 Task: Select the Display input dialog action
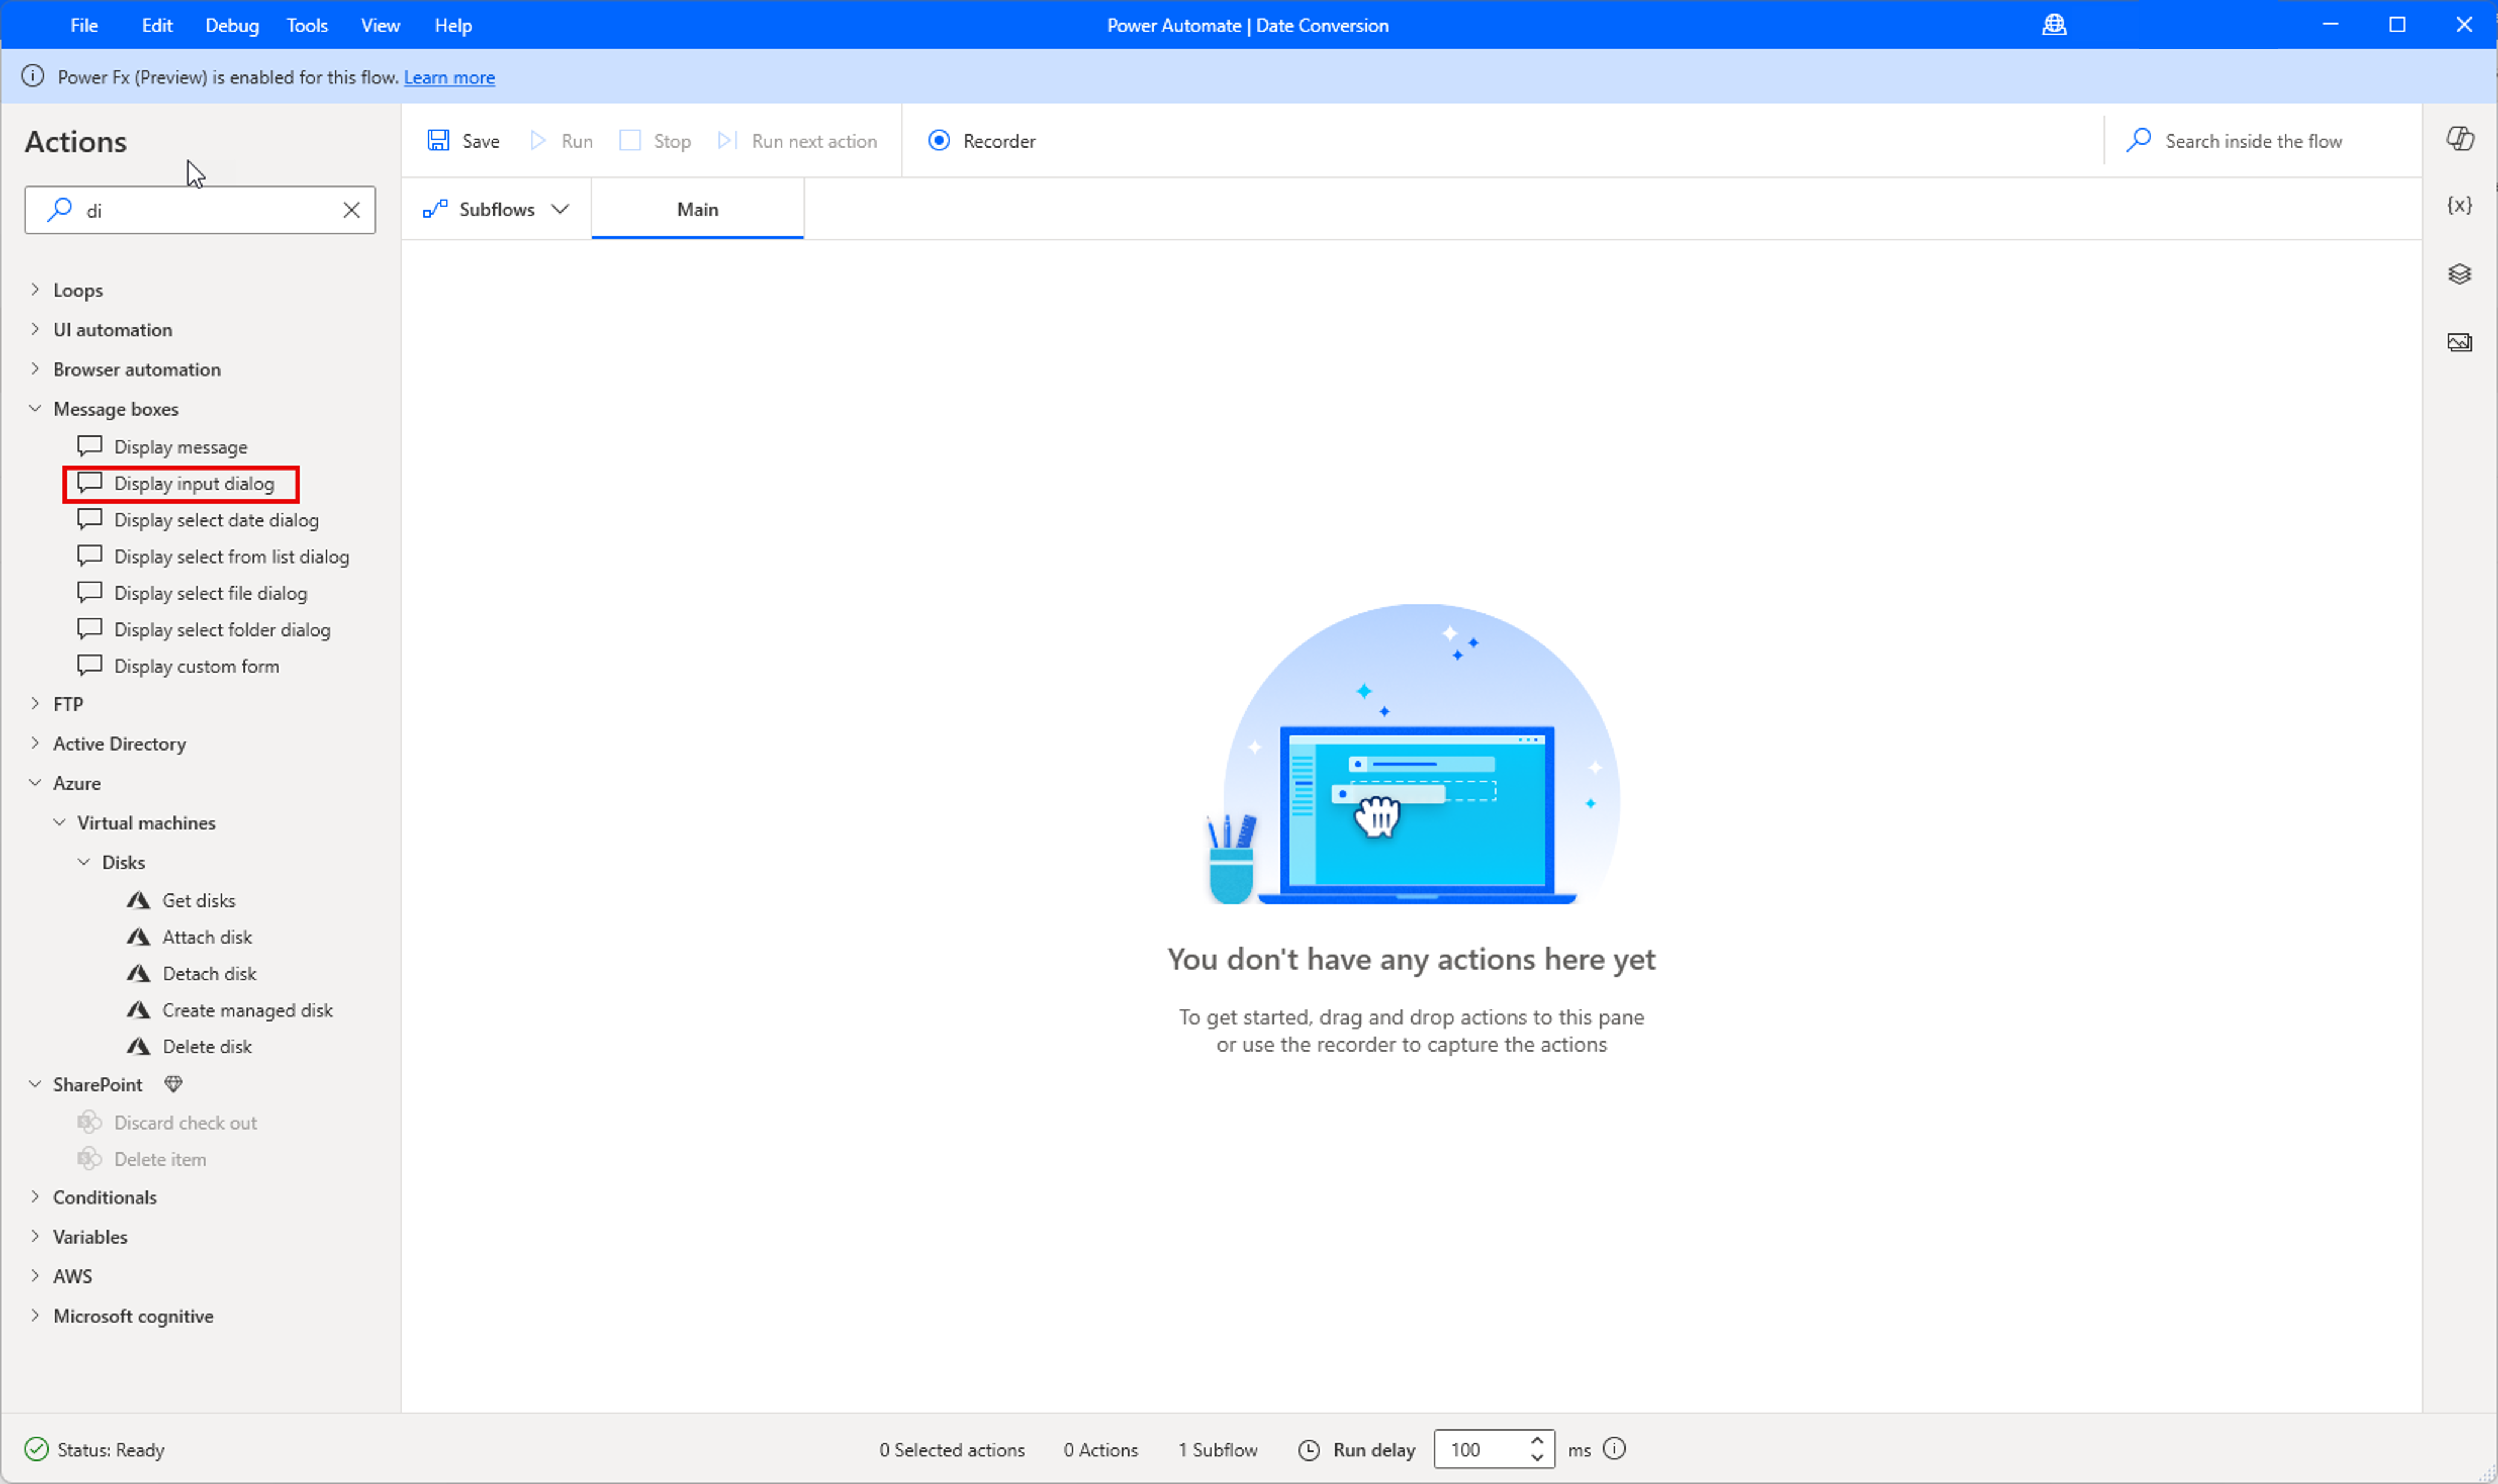tap(193, 484)
